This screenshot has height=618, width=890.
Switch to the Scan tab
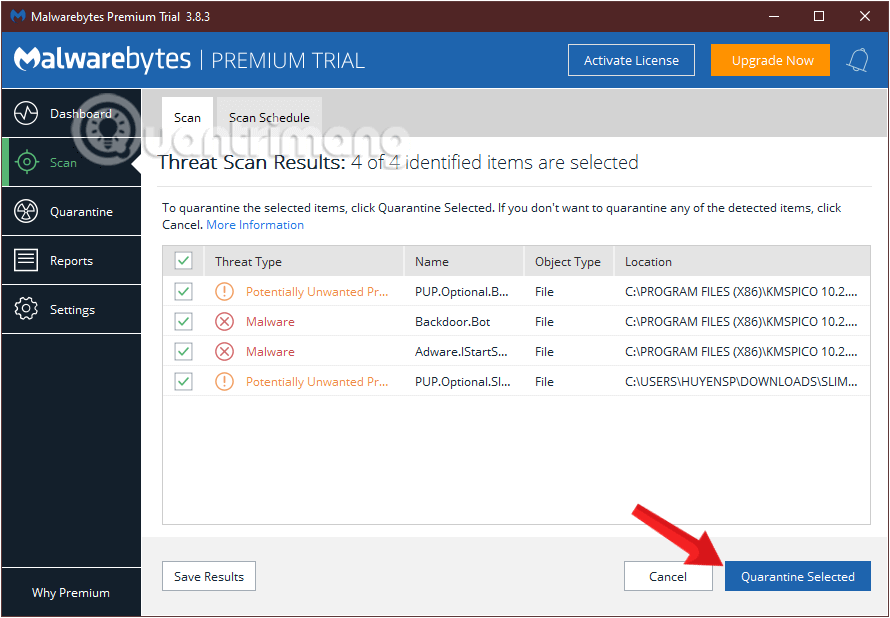click(187, 117)
